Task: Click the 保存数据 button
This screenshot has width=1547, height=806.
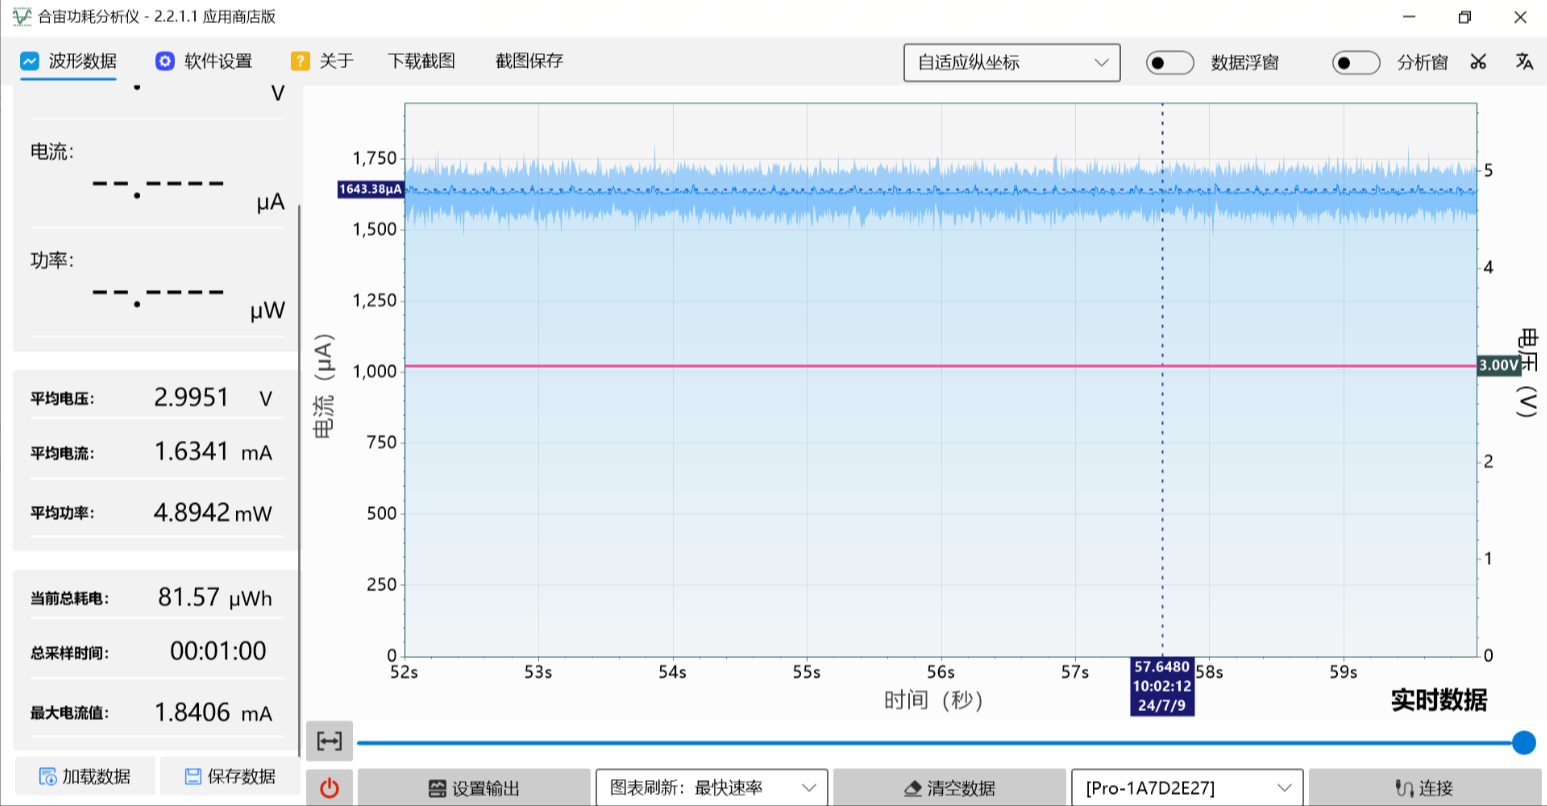Action: (230, 776)
